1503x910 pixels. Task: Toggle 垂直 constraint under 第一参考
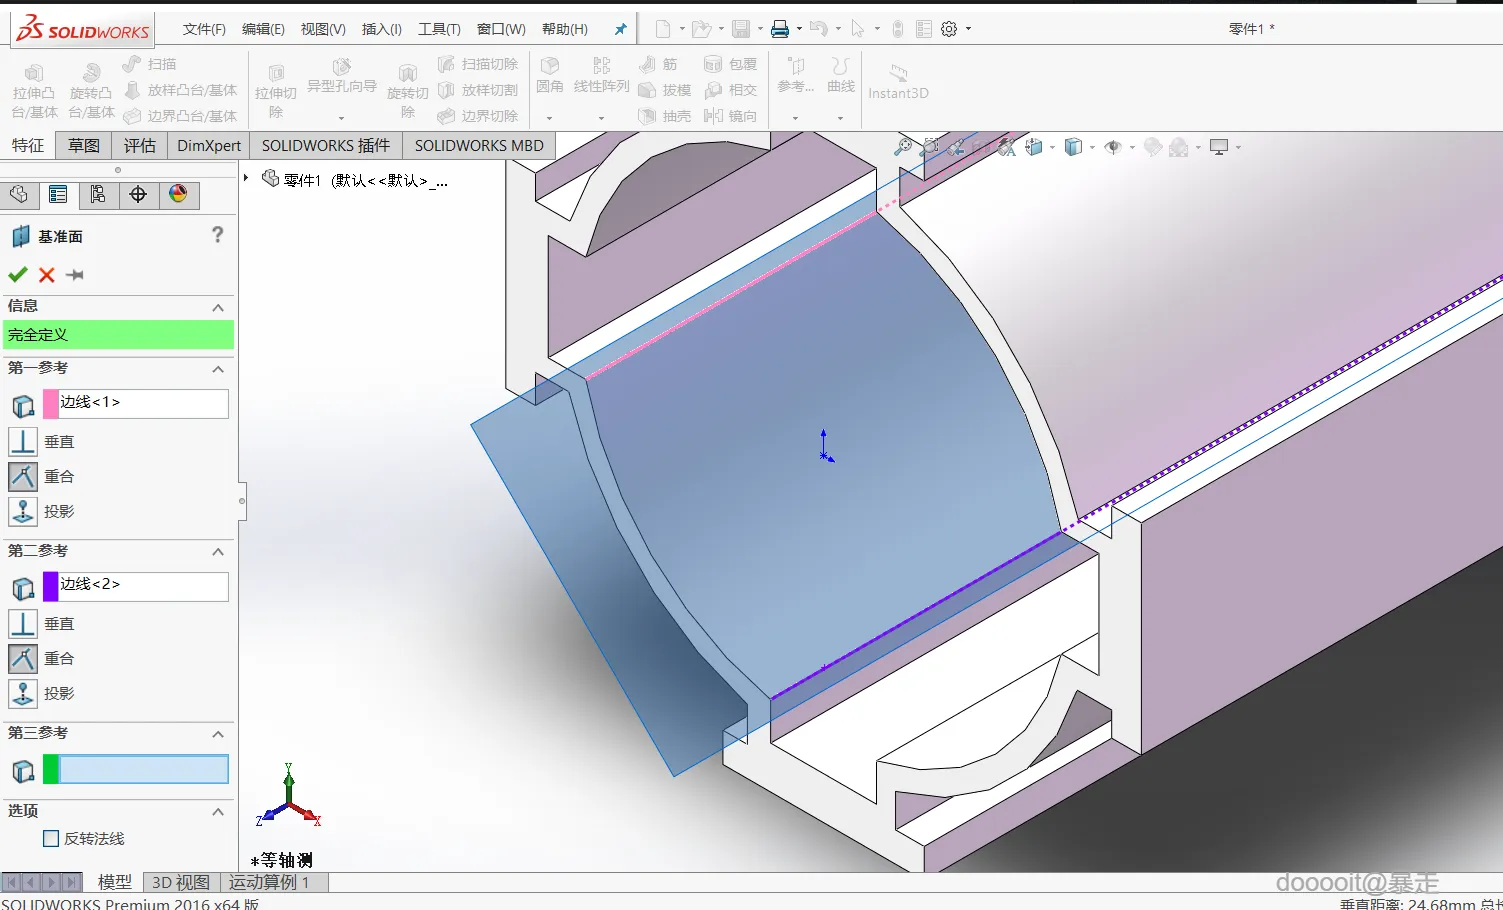(23, 442)
